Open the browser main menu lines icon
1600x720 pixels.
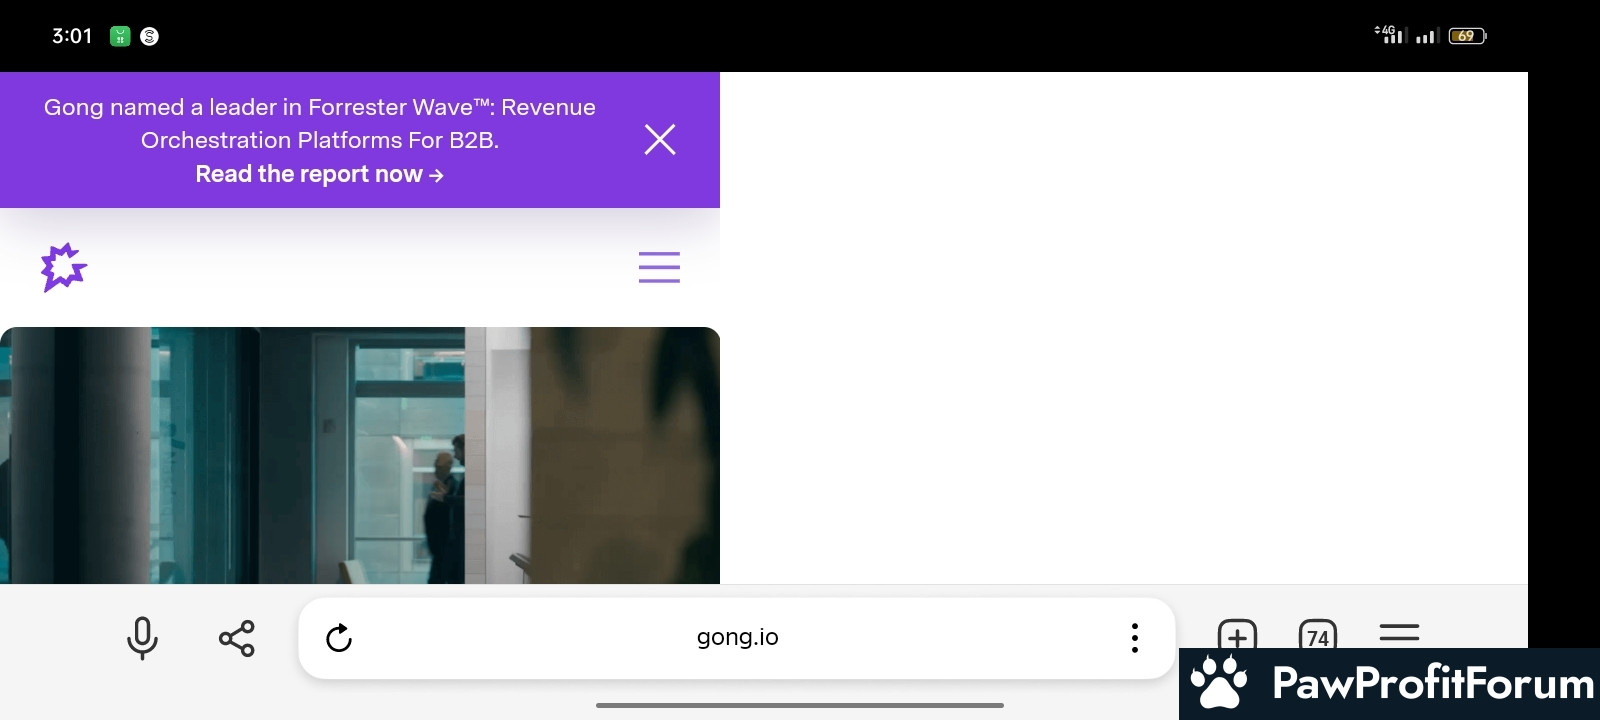(x=1399, y=633)
